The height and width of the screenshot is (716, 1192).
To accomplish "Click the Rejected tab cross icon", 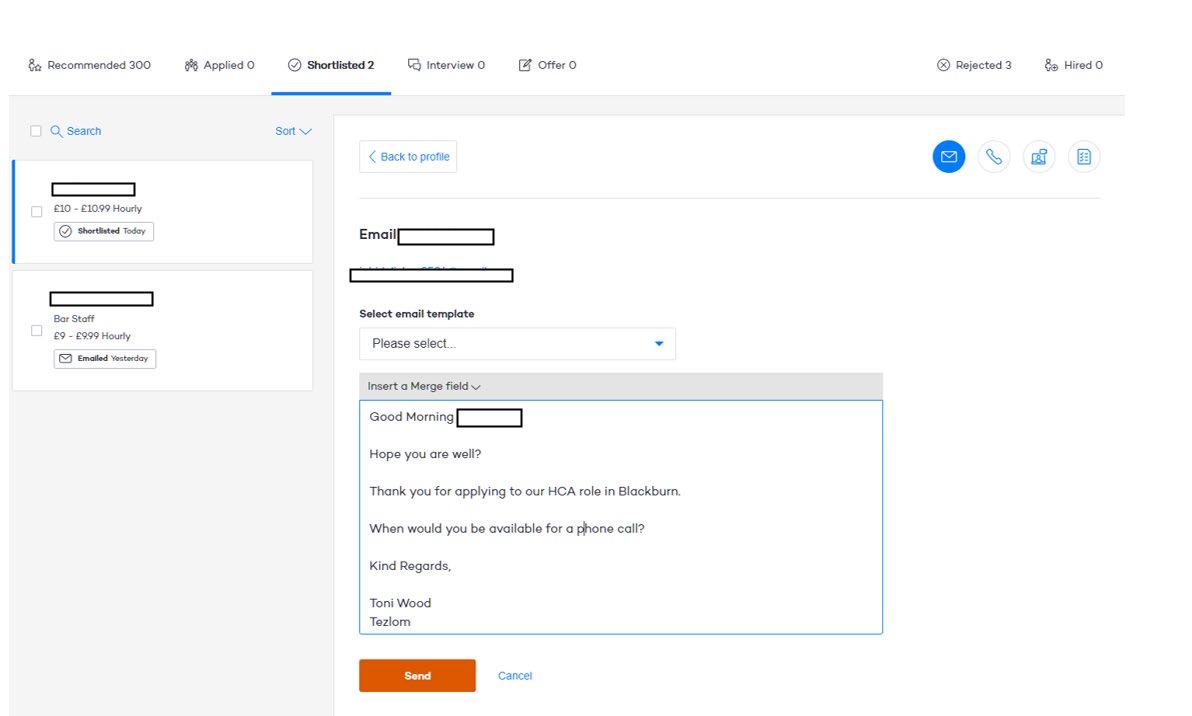I will pos(943,65).
